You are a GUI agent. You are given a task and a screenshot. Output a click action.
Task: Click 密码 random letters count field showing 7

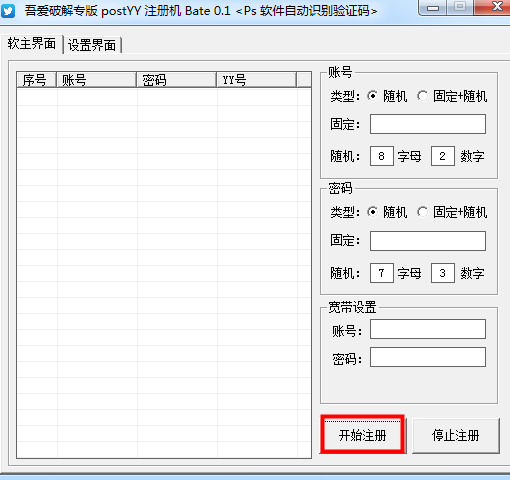[x=382, y=273]
